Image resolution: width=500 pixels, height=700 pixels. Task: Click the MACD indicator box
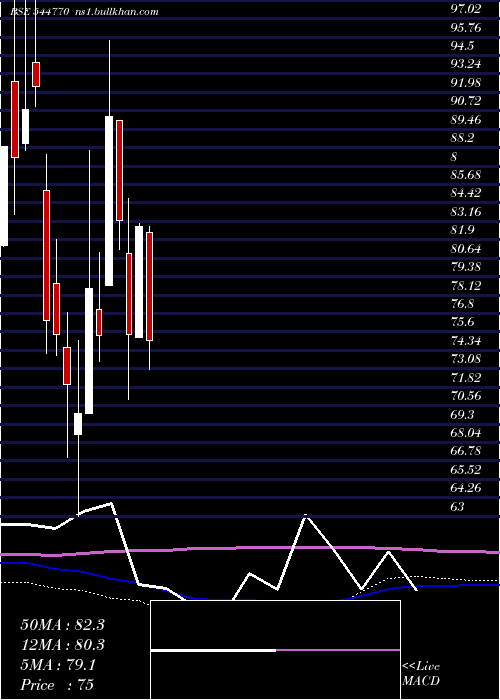coord(275,650)
